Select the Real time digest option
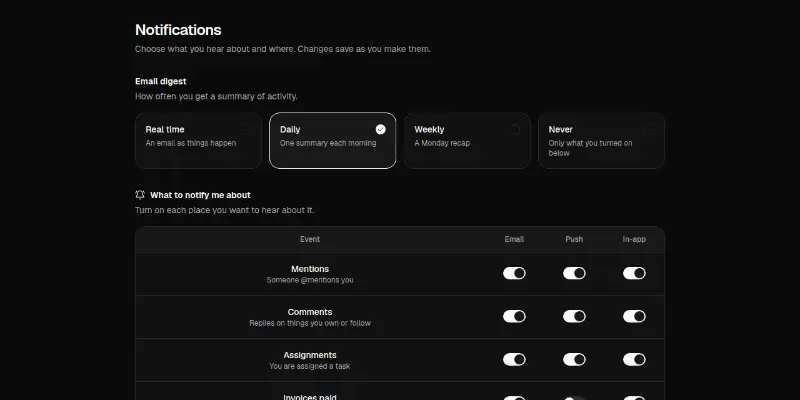Viewport: 800px width, 400px height. pyautogui.click(x=198, y=140)
